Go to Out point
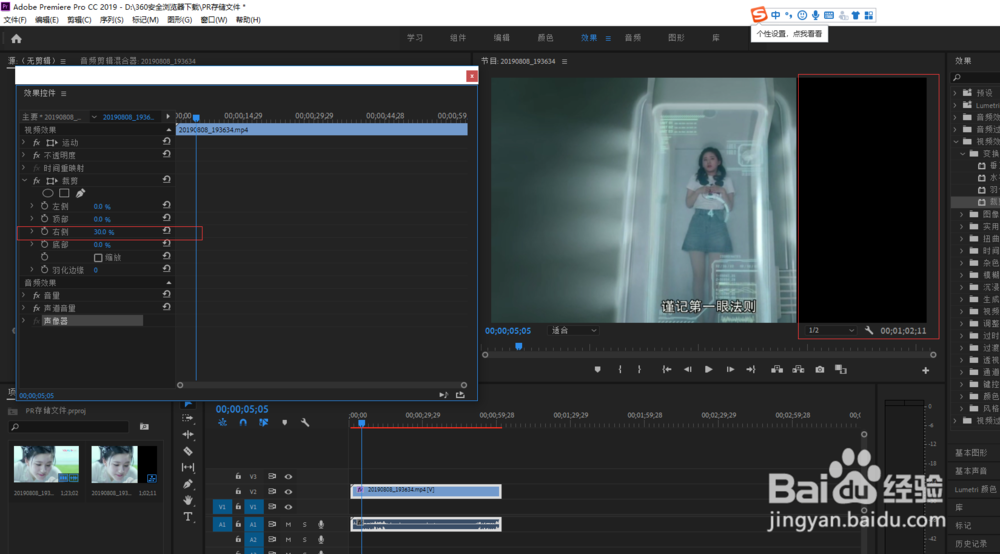The width and height of the screenshot is (1000, 554). (751, 370)
